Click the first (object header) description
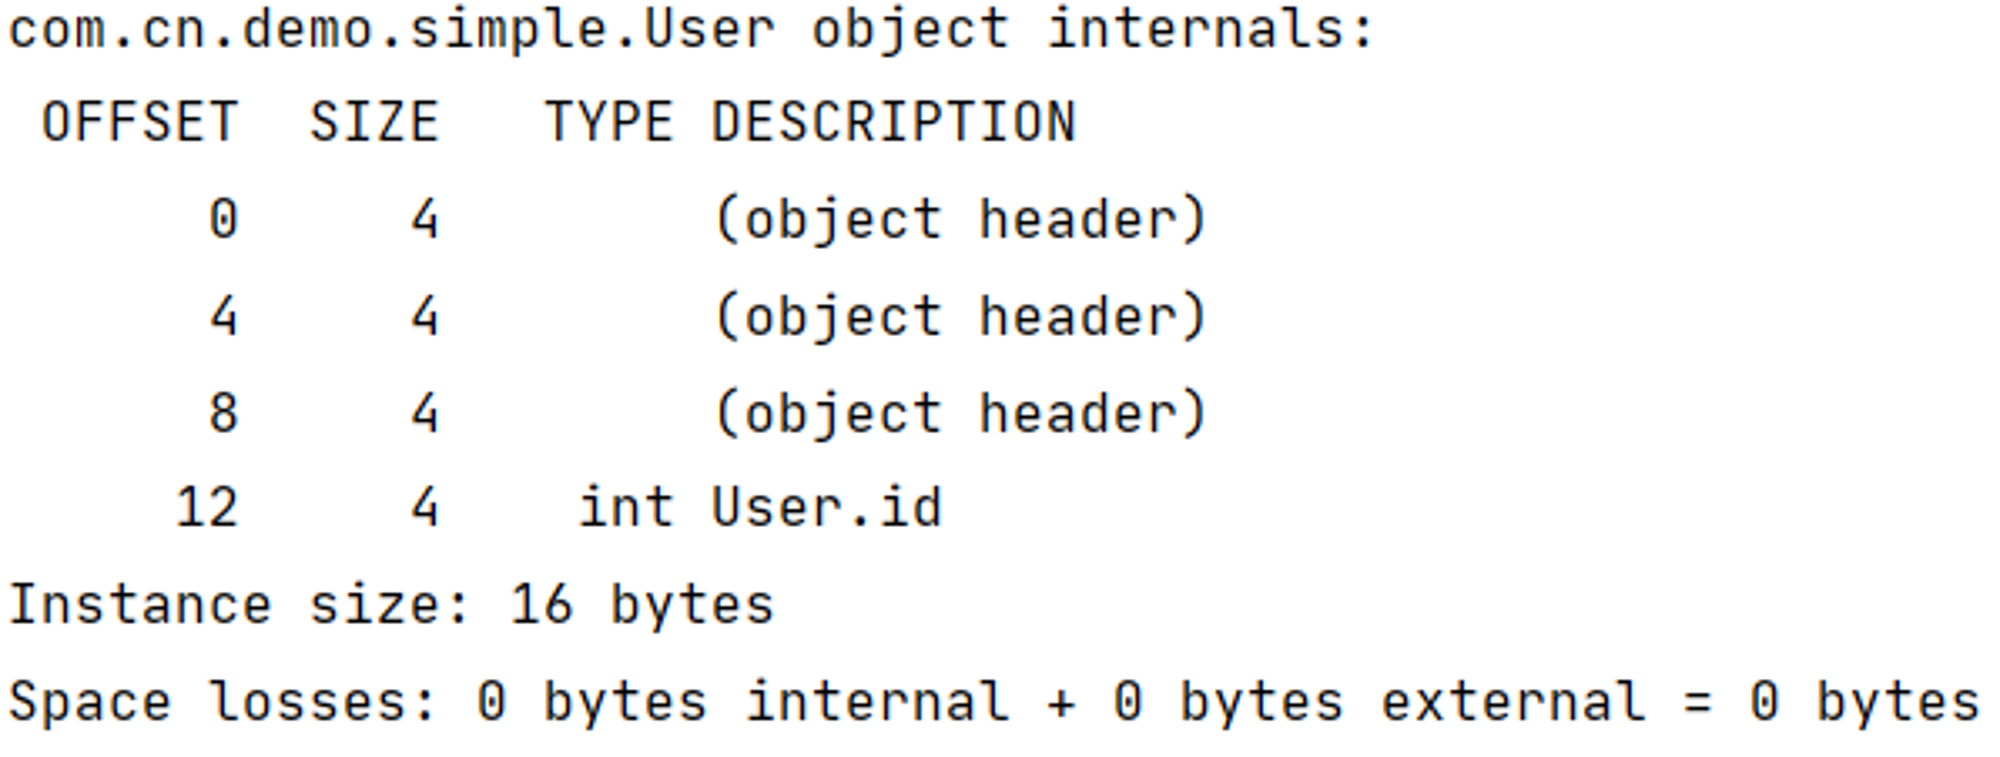2000x757 pixels. (961, 219)
